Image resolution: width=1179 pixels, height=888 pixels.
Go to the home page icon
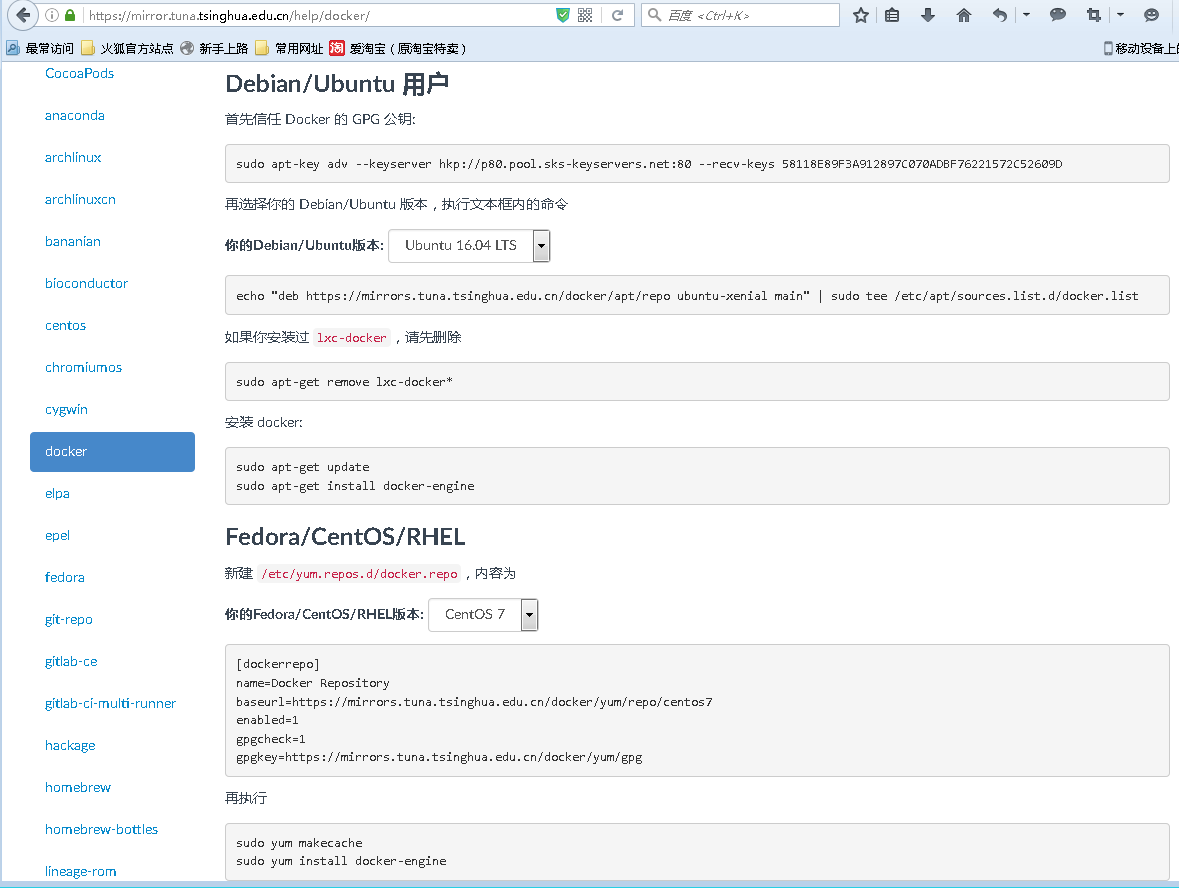coord(964,15)
